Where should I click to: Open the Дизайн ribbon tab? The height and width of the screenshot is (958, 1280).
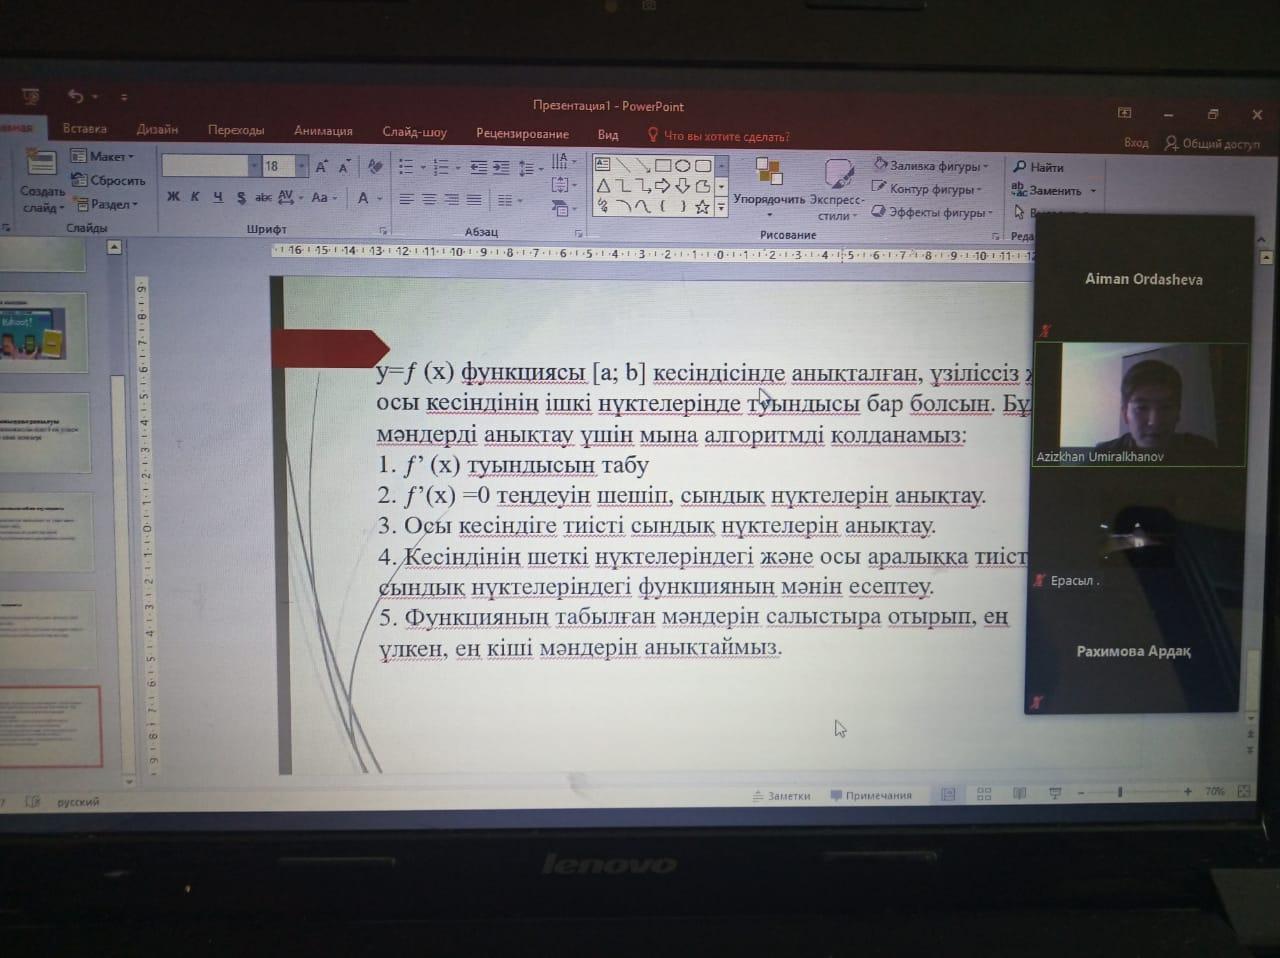click(157, 129)
